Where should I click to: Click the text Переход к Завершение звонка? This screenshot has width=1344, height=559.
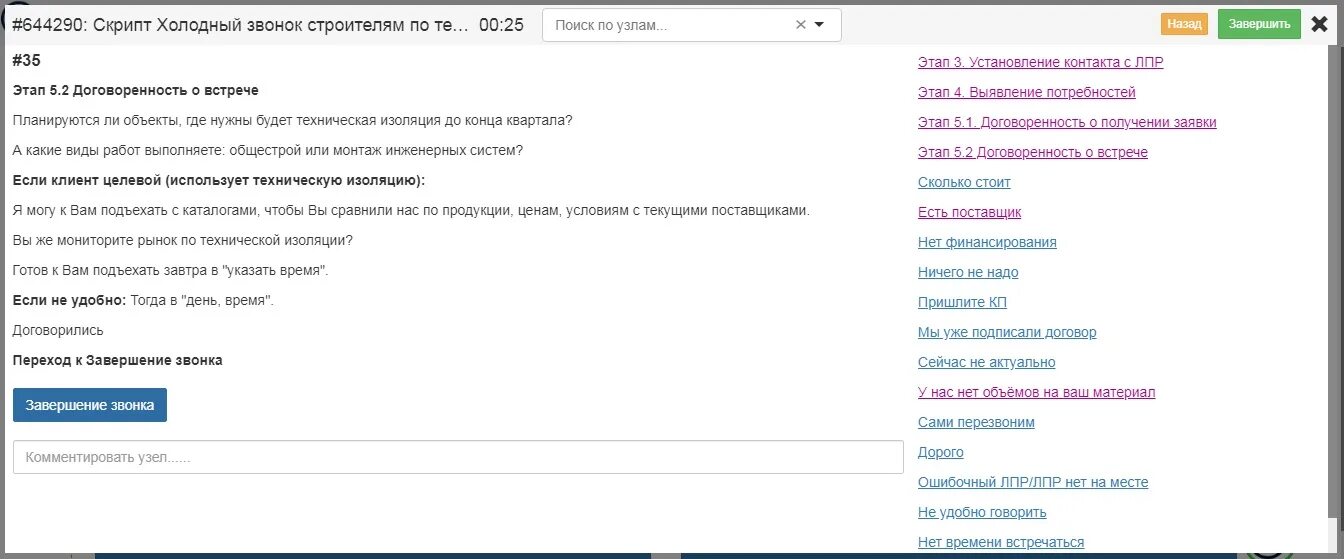(118, 360)
